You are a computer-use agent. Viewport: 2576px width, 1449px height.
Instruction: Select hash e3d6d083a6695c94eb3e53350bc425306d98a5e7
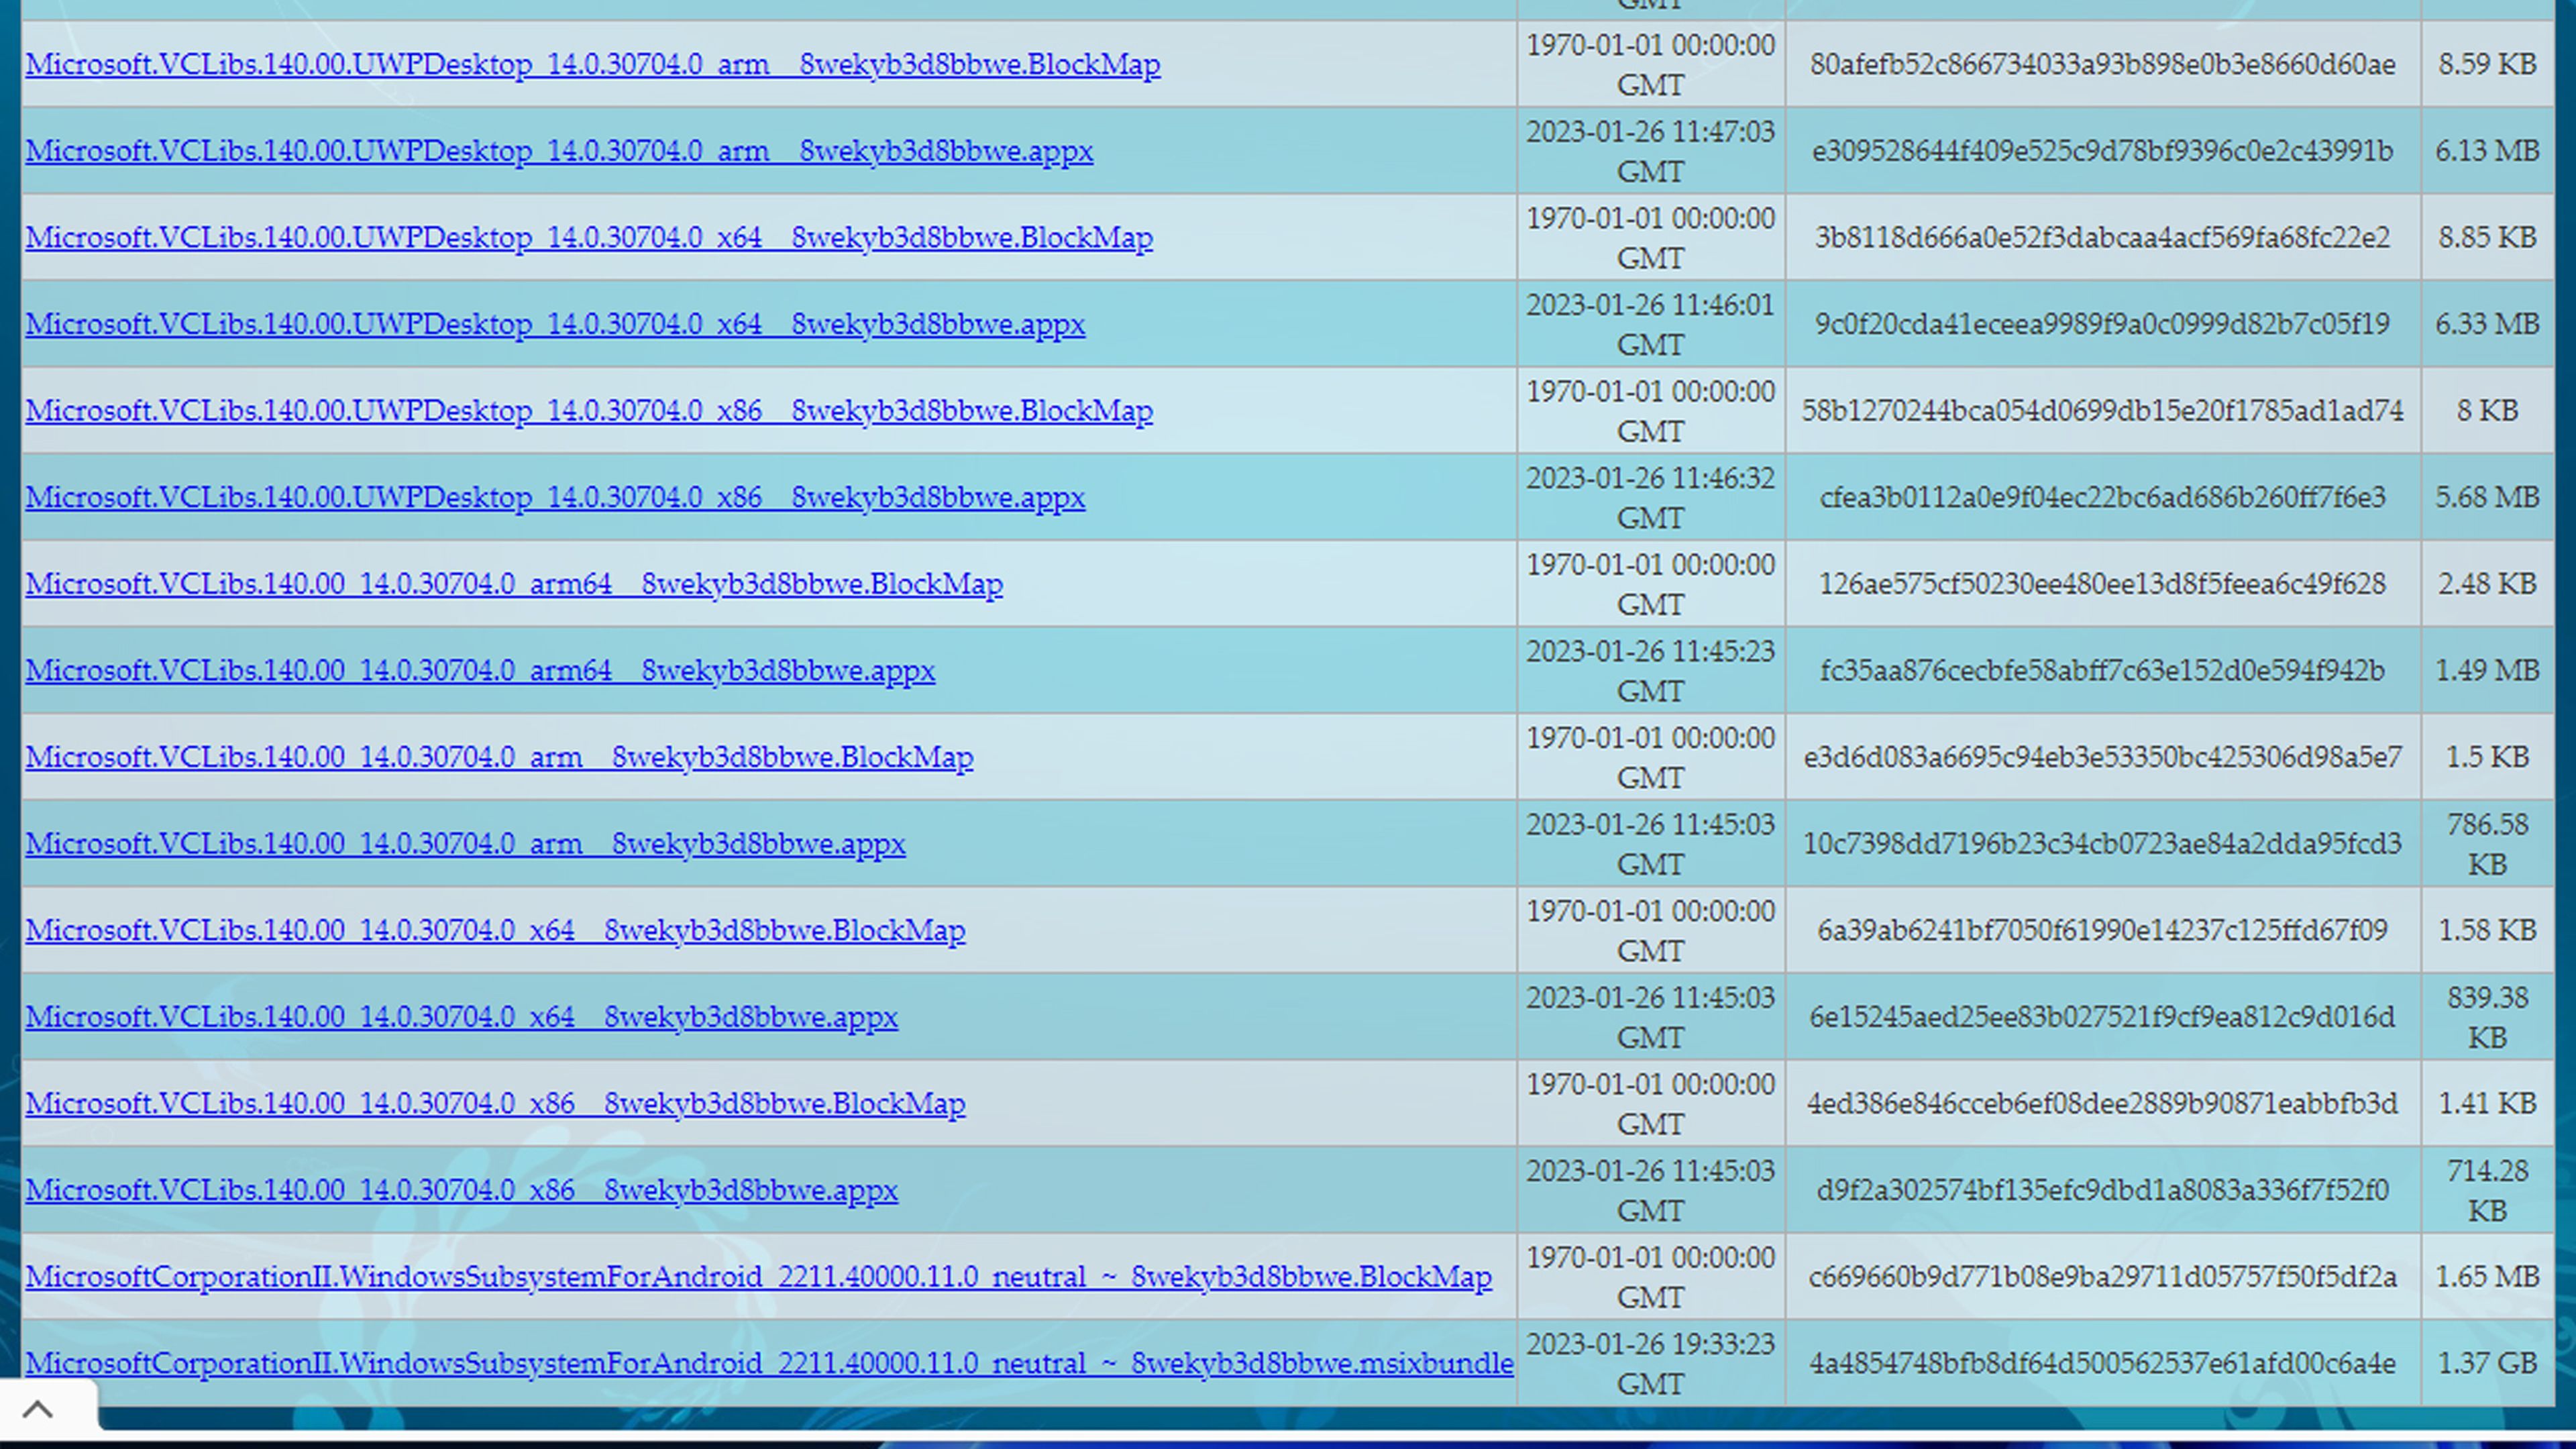tap(2102, 757)
